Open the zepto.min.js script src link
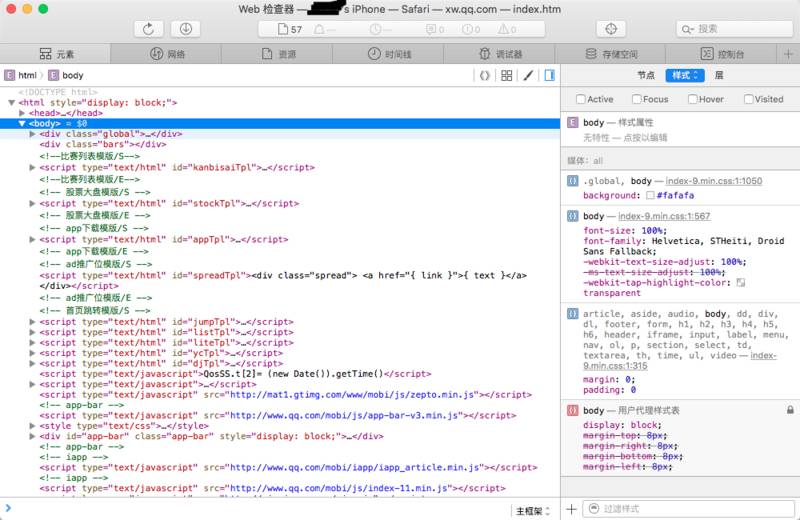800x520 pixels. pyautogui.click(x=354, y=394)
